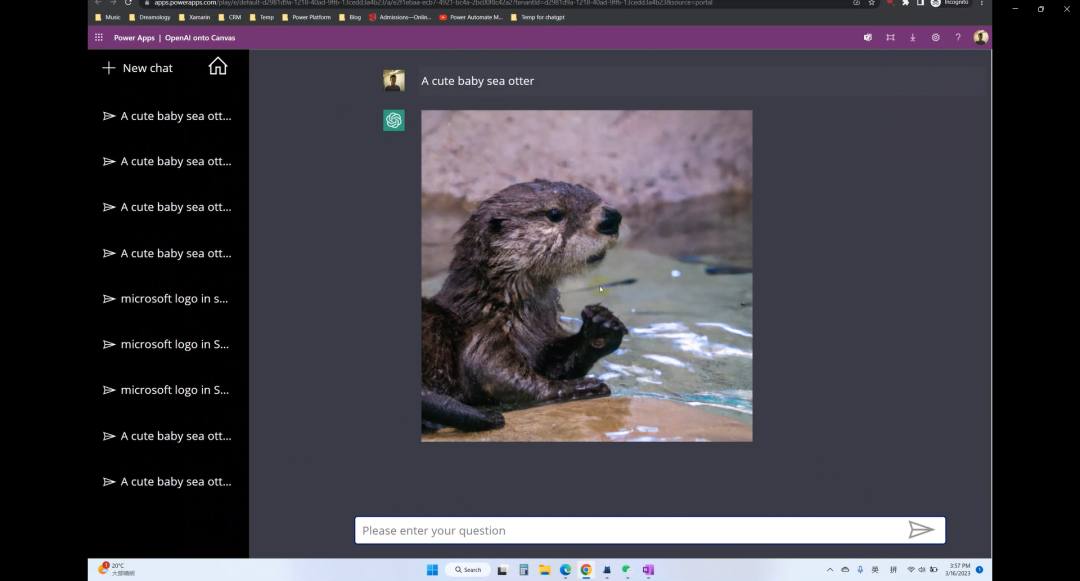Open the Teams icon in the Power Apps header
The height and width of the screenshot is (581, 1080).
coord(868,38)
